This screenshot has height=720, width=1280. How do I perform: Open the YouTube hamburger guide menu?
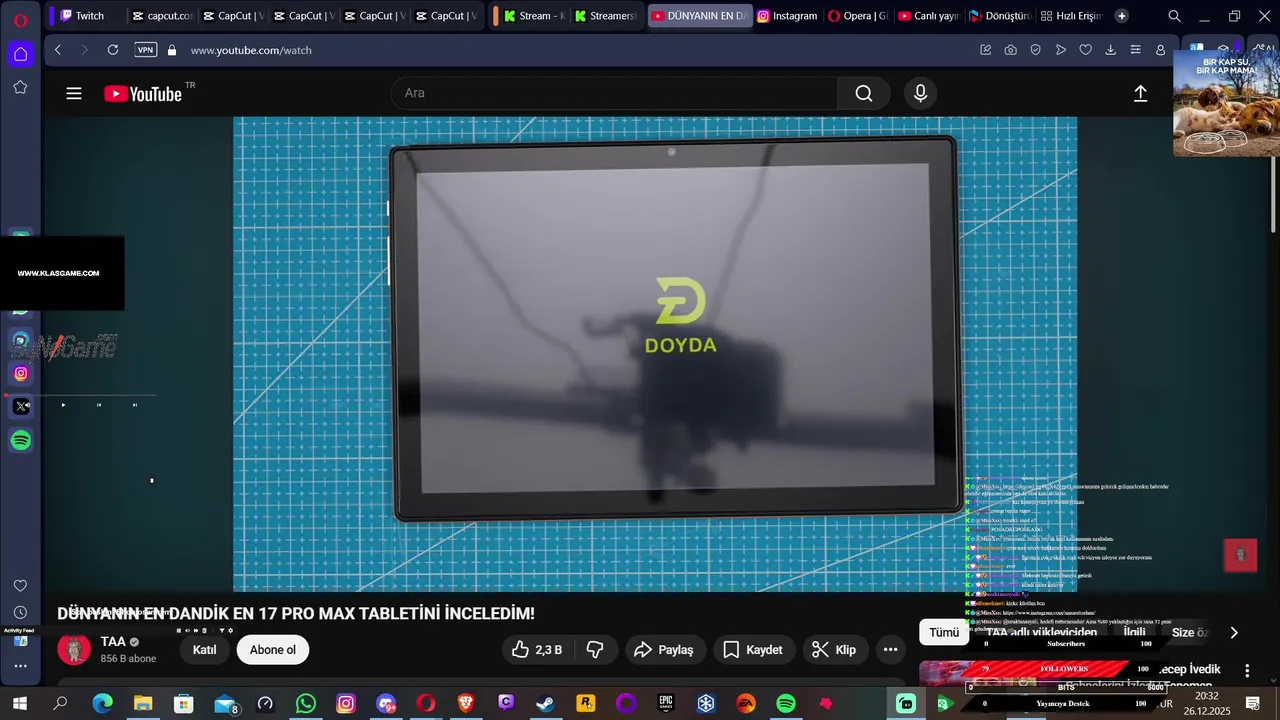(74, 94)
